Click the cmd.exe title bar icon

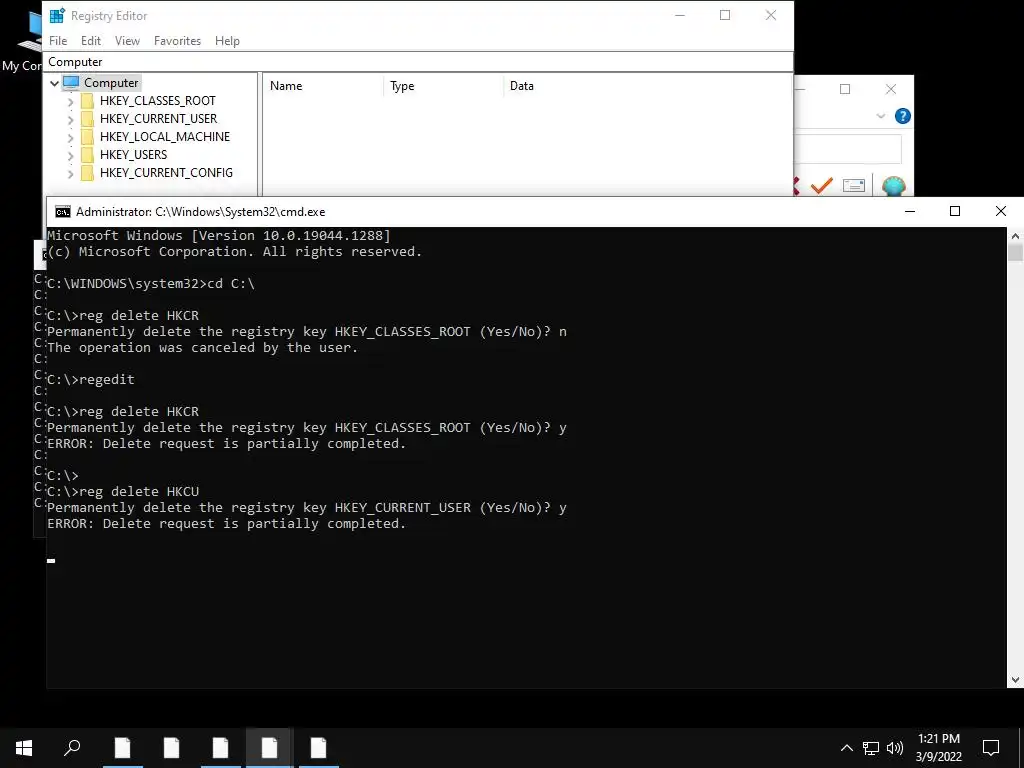pos(63,212)
